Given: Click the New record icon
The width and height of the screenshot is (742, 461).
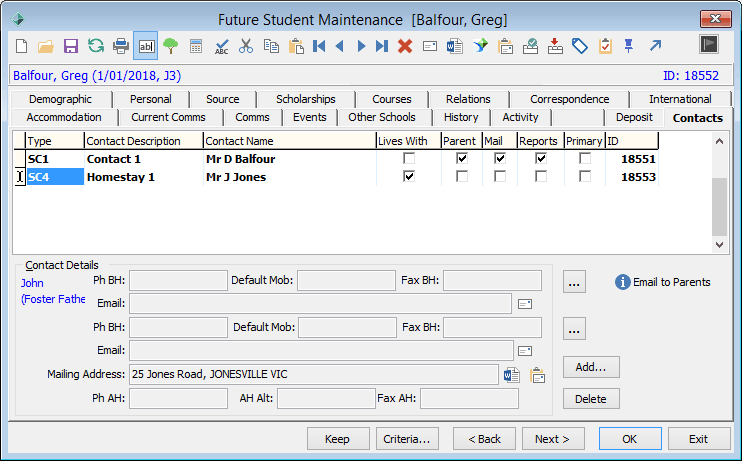Looking at the screenshot, I should pos(21,46).
